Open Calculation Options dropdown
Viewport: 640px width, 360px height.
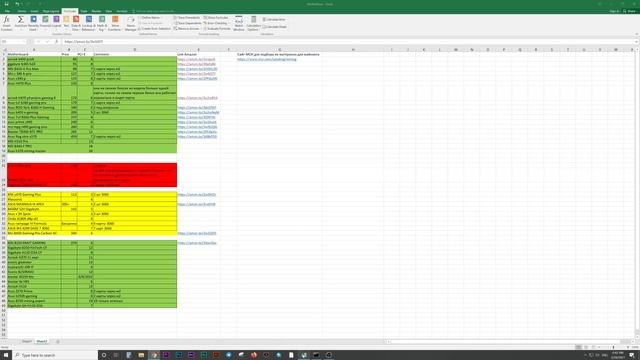pyautogui.click(x=253, y=23)
